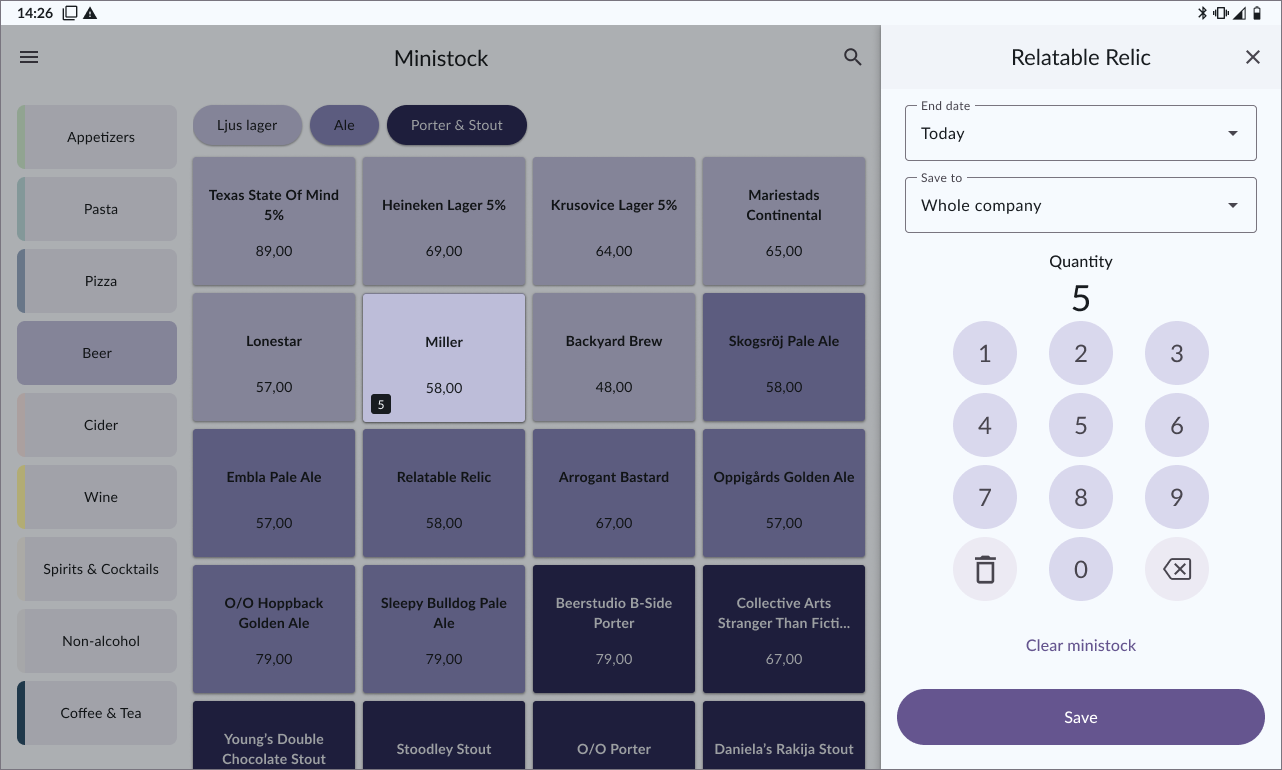Select the Daniela's Rakija Stout tile

click(784, 735)
